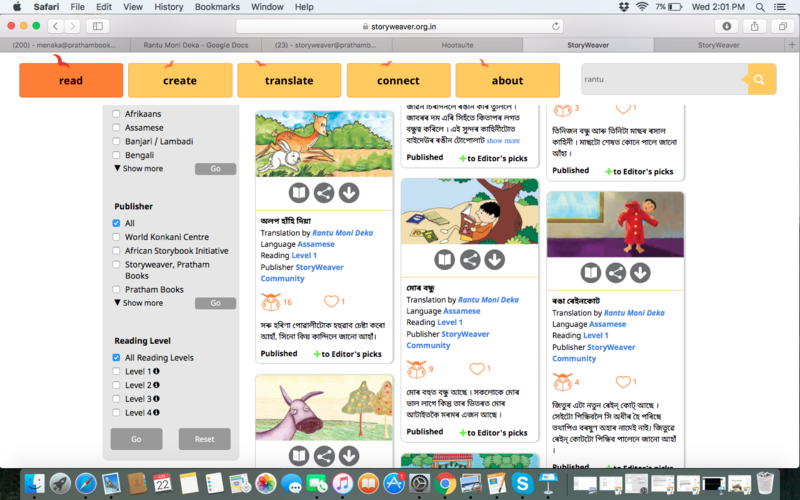The width and height of the screenshot is (800, 500).
Task: Share the boy reading under tree story
Action: coord(470,260)
